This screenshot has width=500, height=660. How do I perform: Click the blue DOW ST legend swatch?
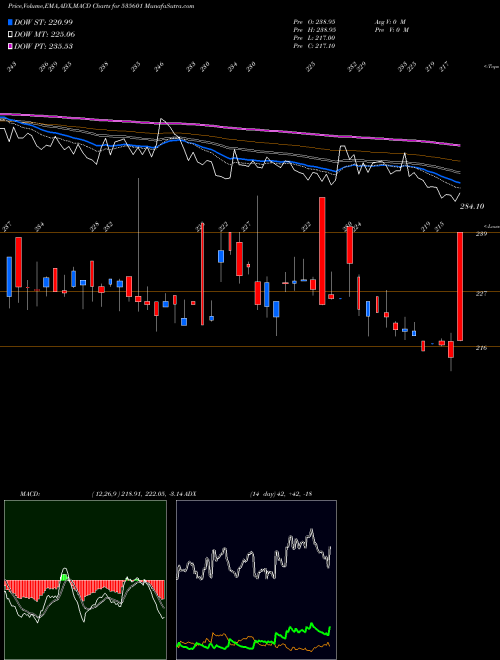coord(10,22)
